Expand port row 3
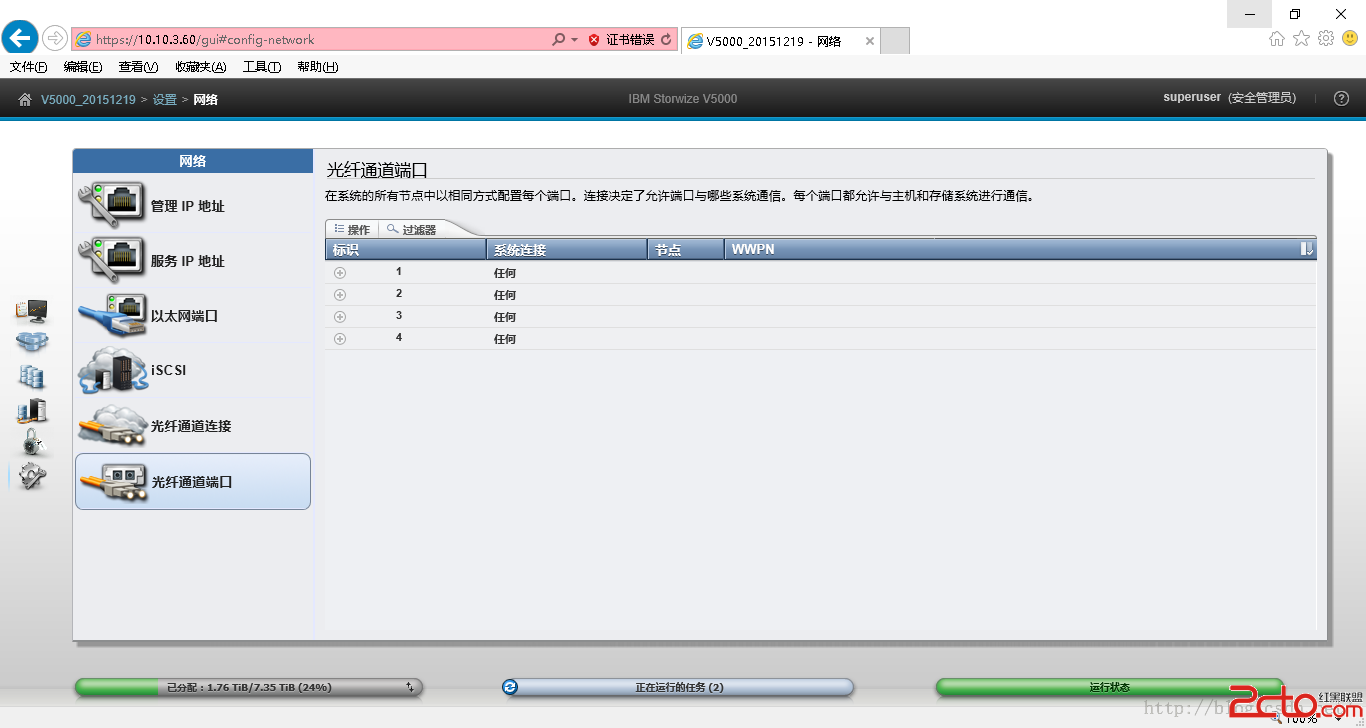Image resolution: width=1366 pixels, height=728 pixels. pos(340,316)
